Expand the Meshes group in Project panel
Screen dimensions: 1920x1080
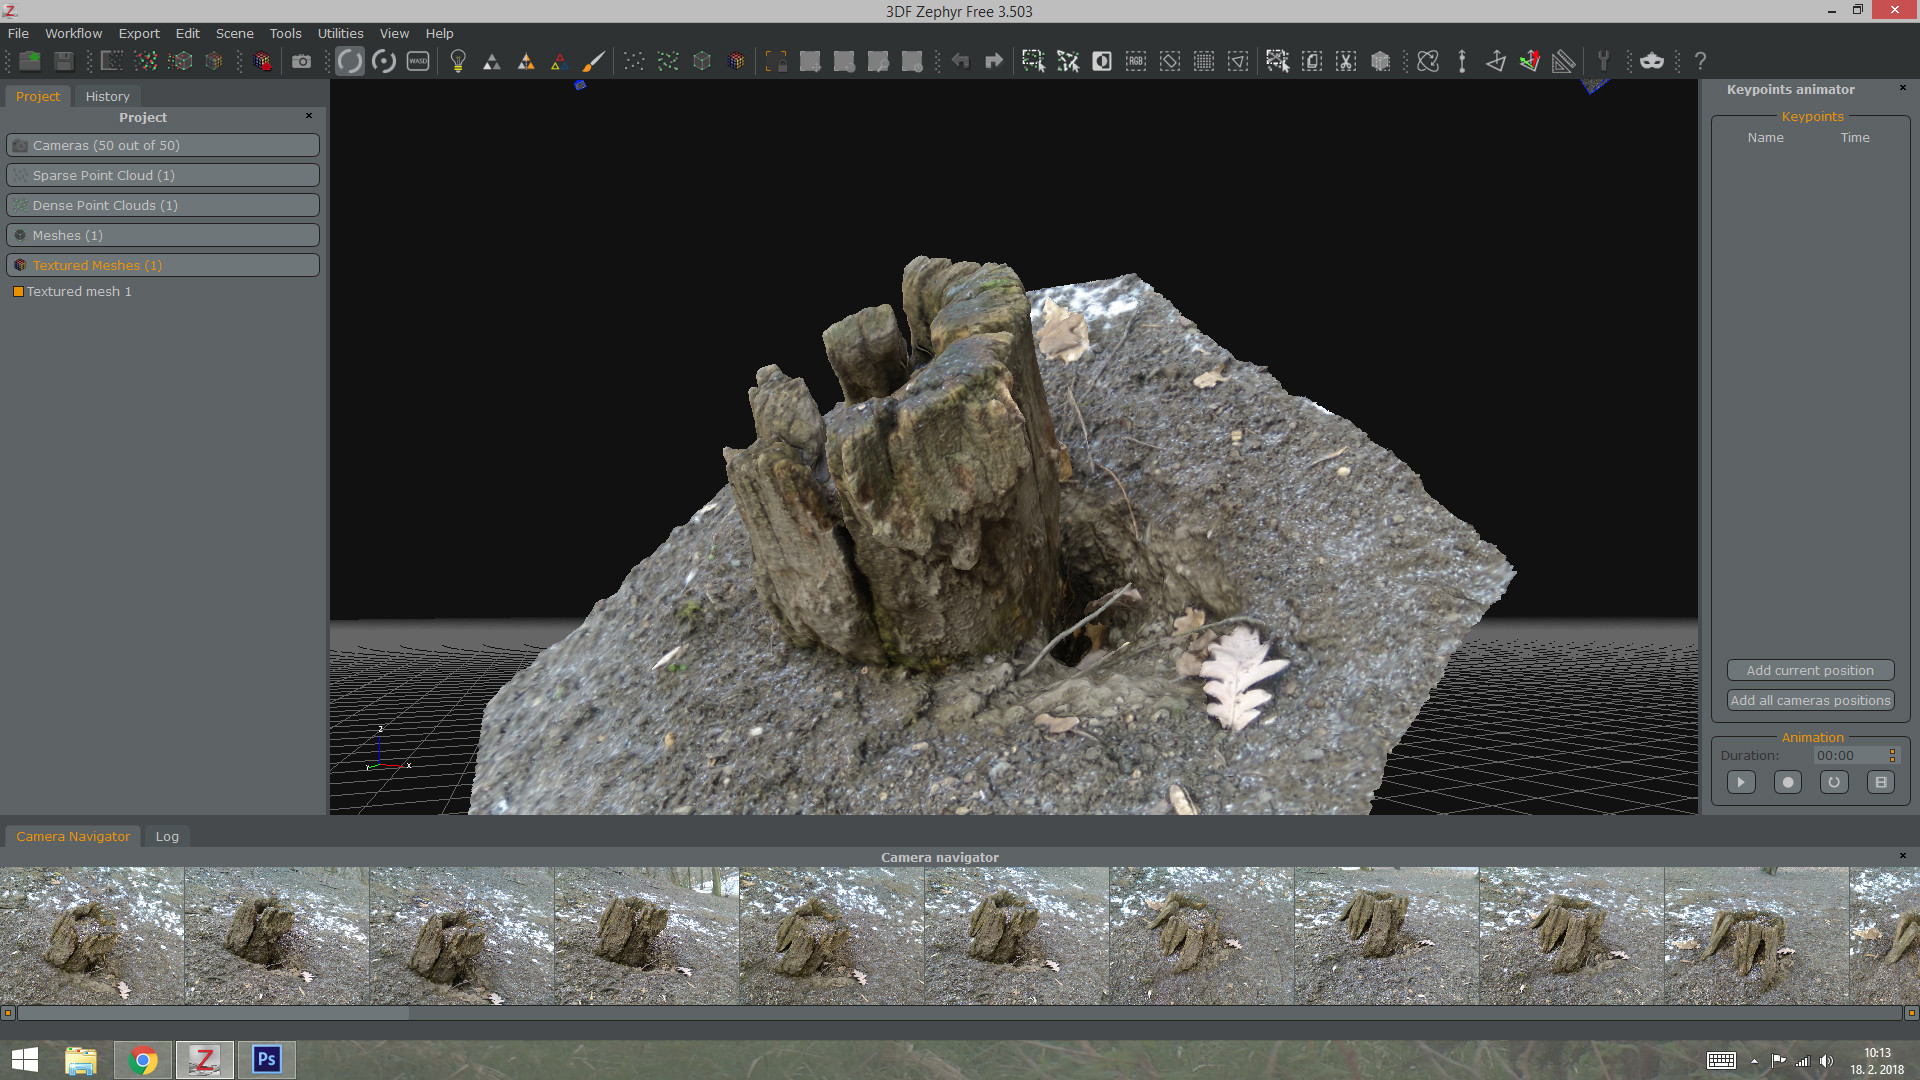[162, 235]
